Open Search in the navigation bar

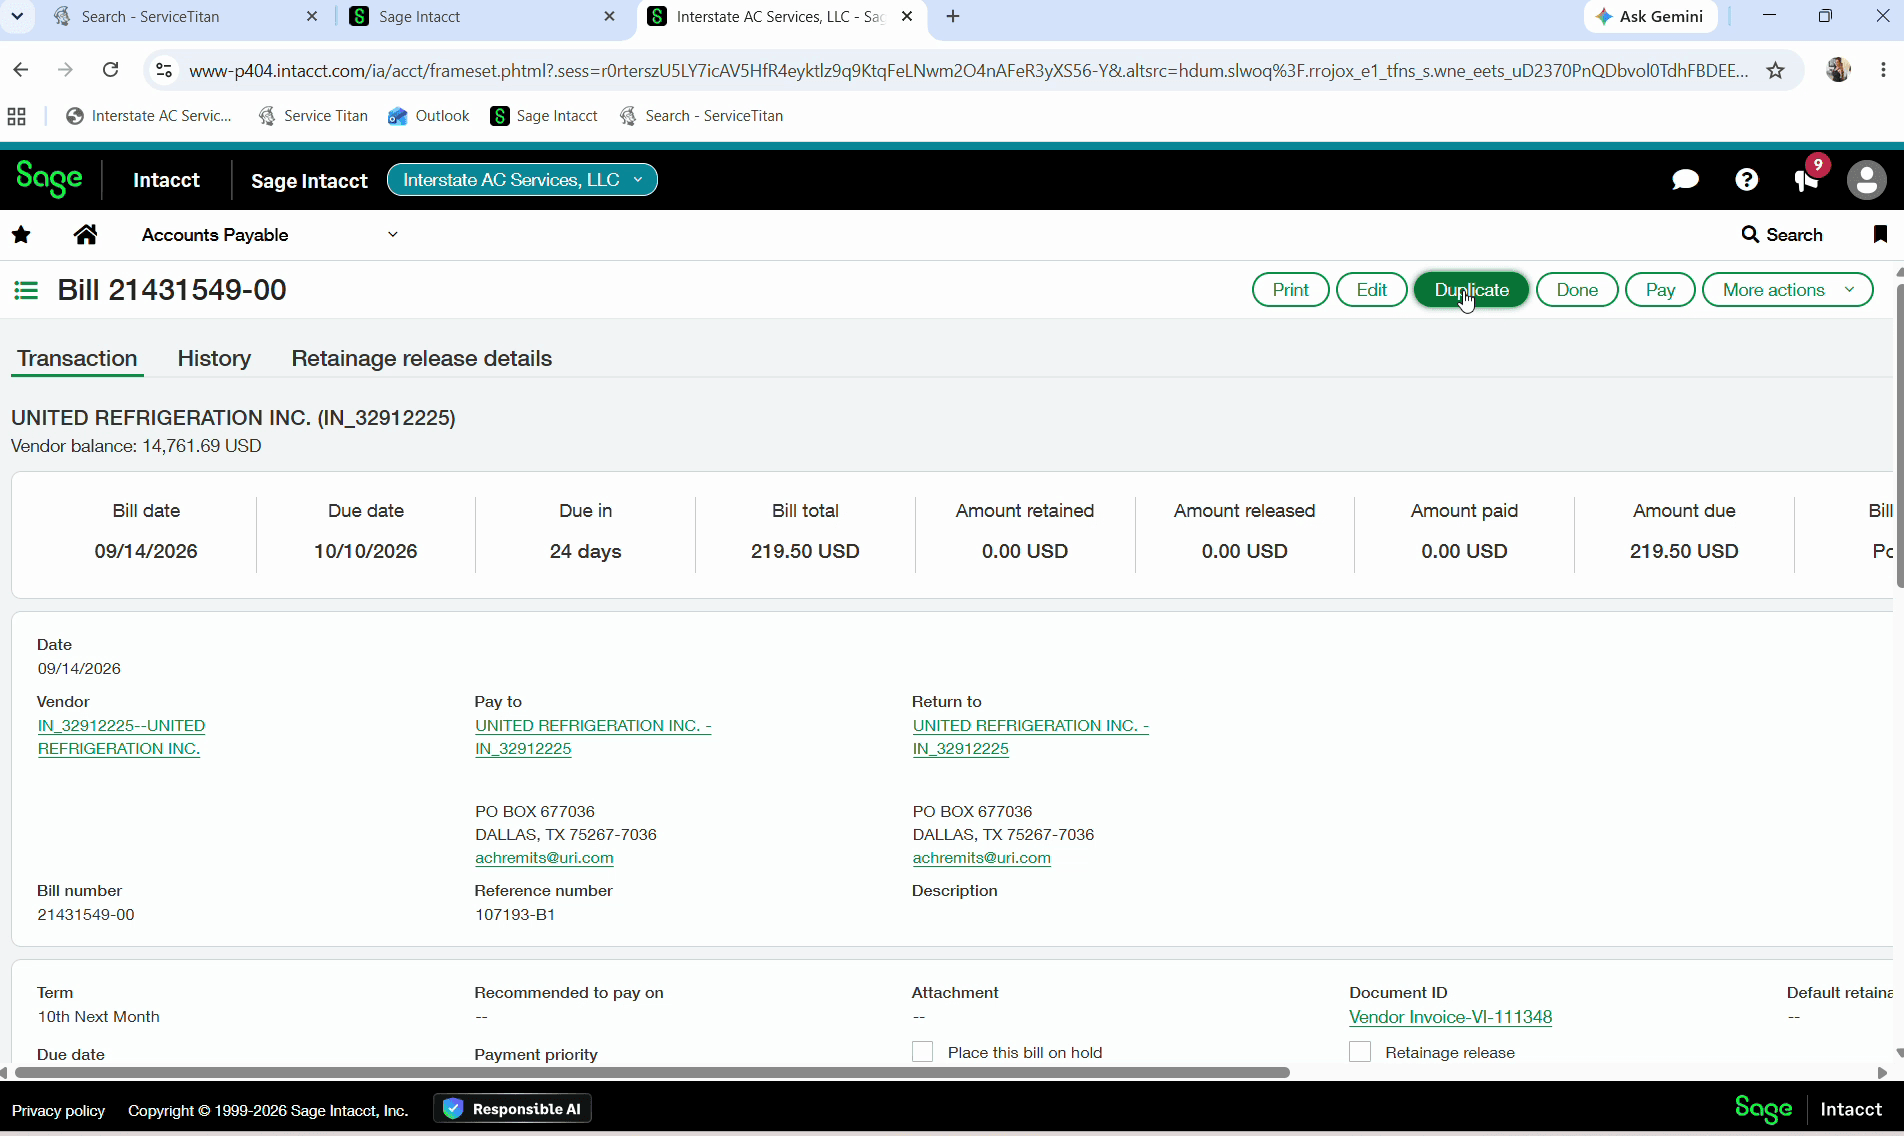click(1782, 235)
